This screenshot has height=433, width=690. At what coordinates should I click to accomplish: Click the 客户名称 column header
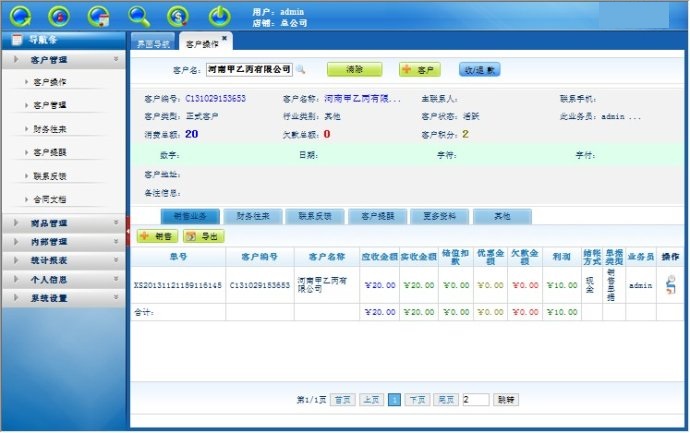coord(327,257)
